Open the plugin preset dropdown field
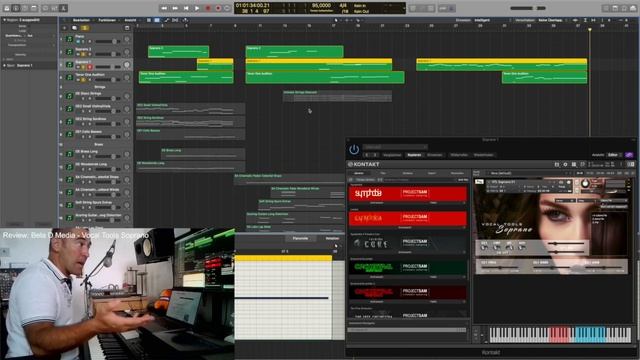Screen dimensions: 640x360 coord(395,147)
